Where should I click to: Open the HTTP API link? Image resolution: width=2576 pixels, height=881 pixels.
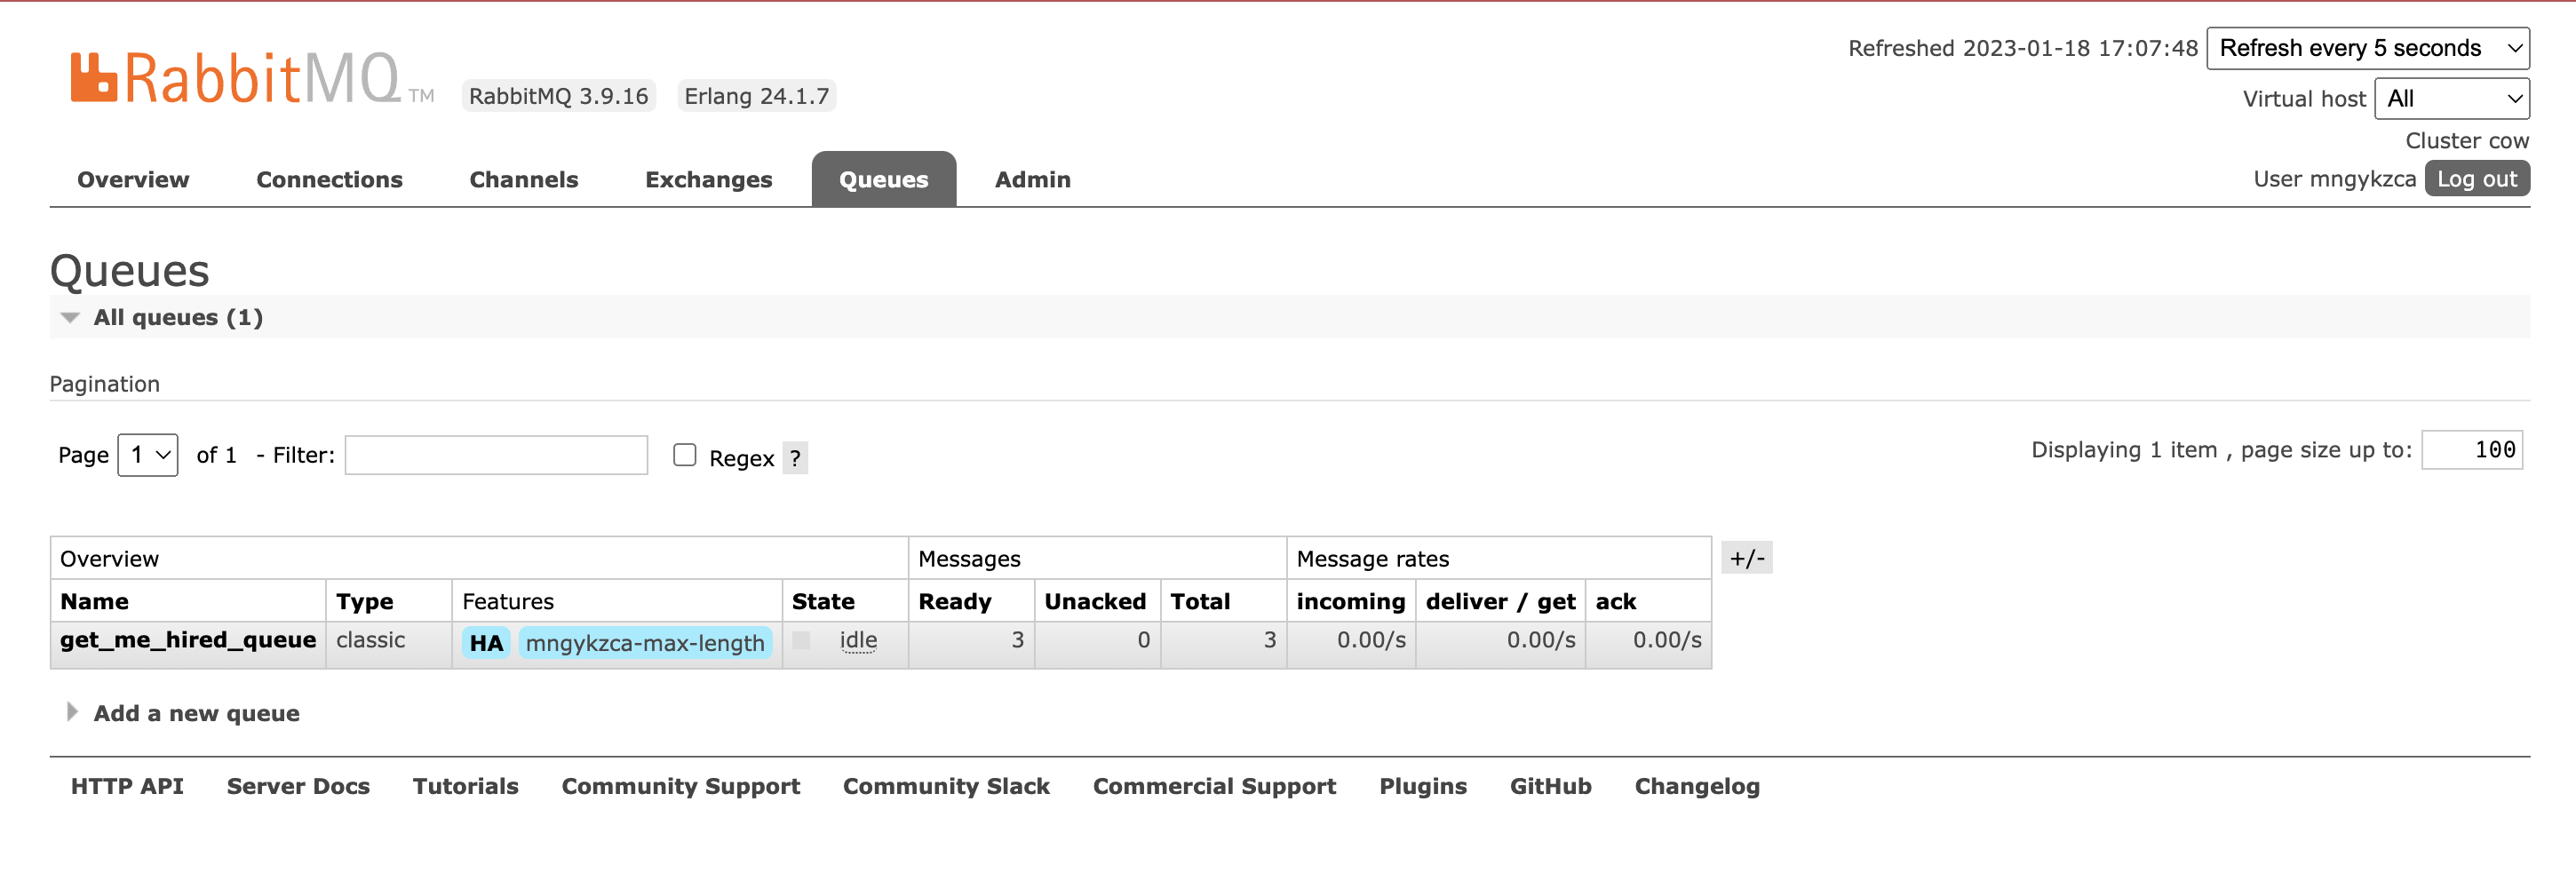click(127, 787)
